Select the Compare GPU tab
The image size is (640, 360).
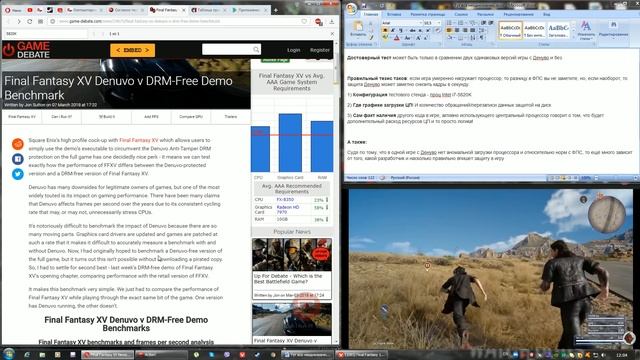pyautogui.click(x=191, y=117)
